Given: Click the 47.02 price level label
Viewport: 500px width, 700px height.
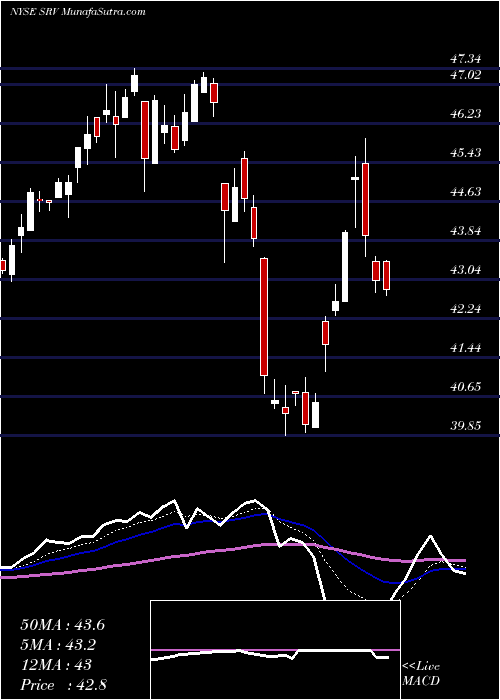Looking at the screenshot, I should [x=465, y=75].
